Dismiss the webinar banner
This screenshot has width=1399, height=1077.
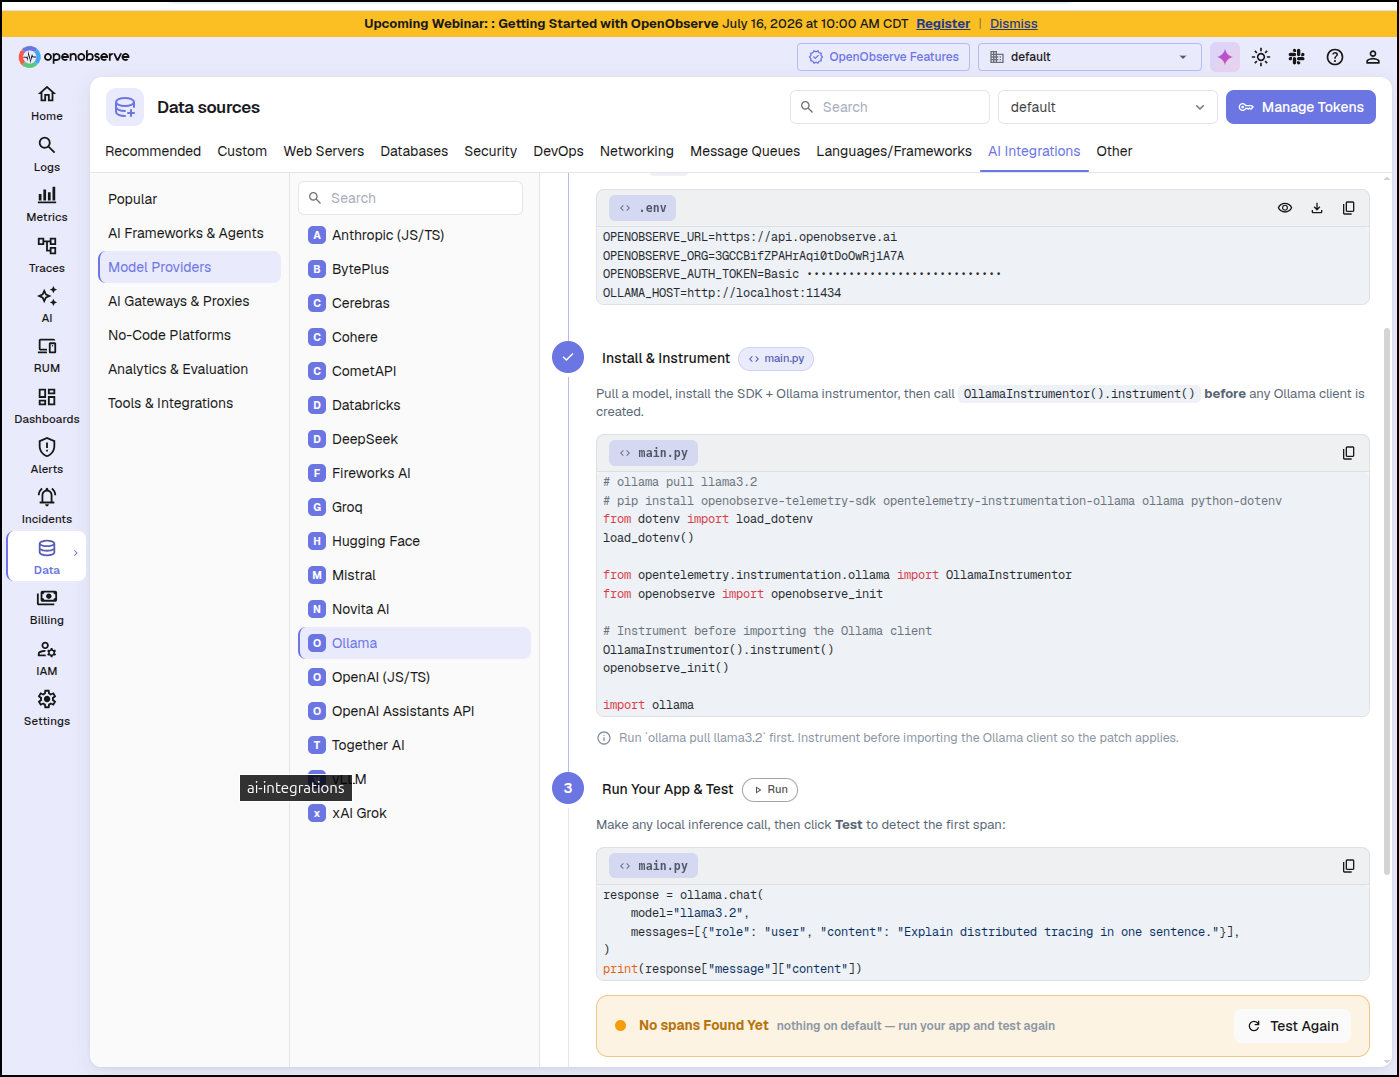[1014, 23]
